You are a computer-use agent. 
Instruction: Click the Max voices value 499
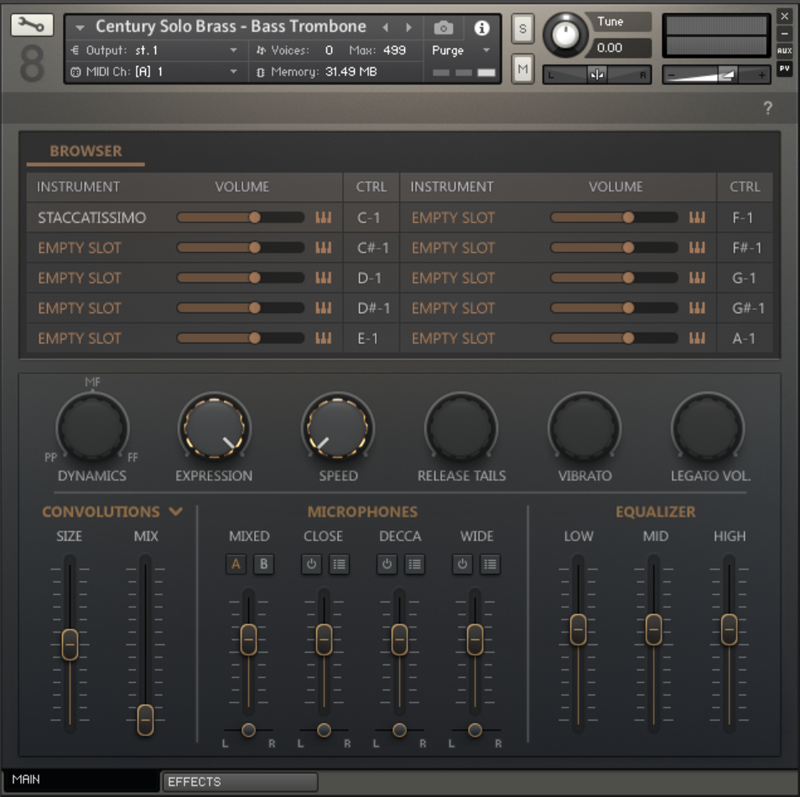(x=394, y=50)
